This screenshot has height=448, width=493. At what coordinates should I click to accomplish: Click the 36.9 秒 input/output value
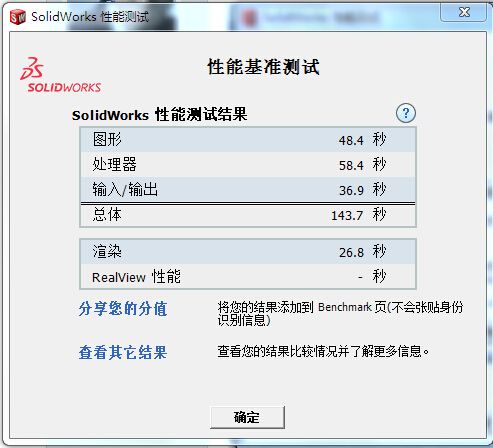click(362, 190)
